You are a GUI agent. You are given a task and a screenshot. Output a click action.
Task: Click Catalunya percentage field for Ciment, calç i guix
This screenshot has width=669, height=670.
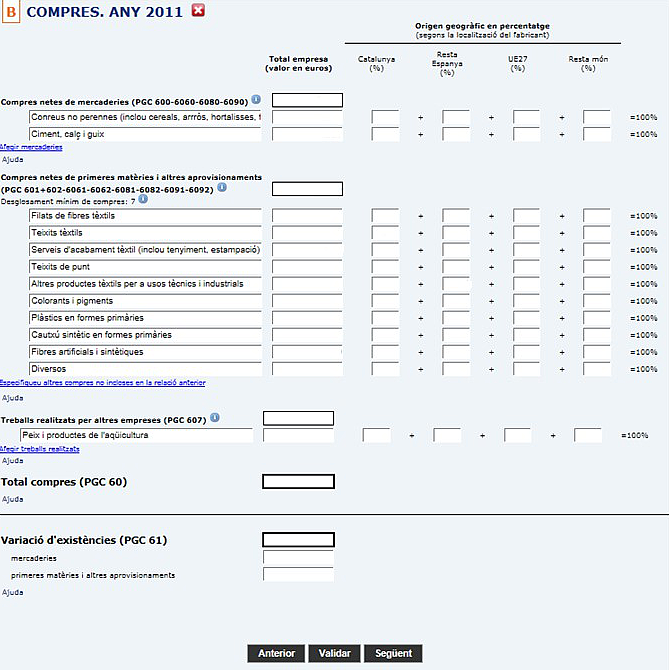click(x=385, y=135)
